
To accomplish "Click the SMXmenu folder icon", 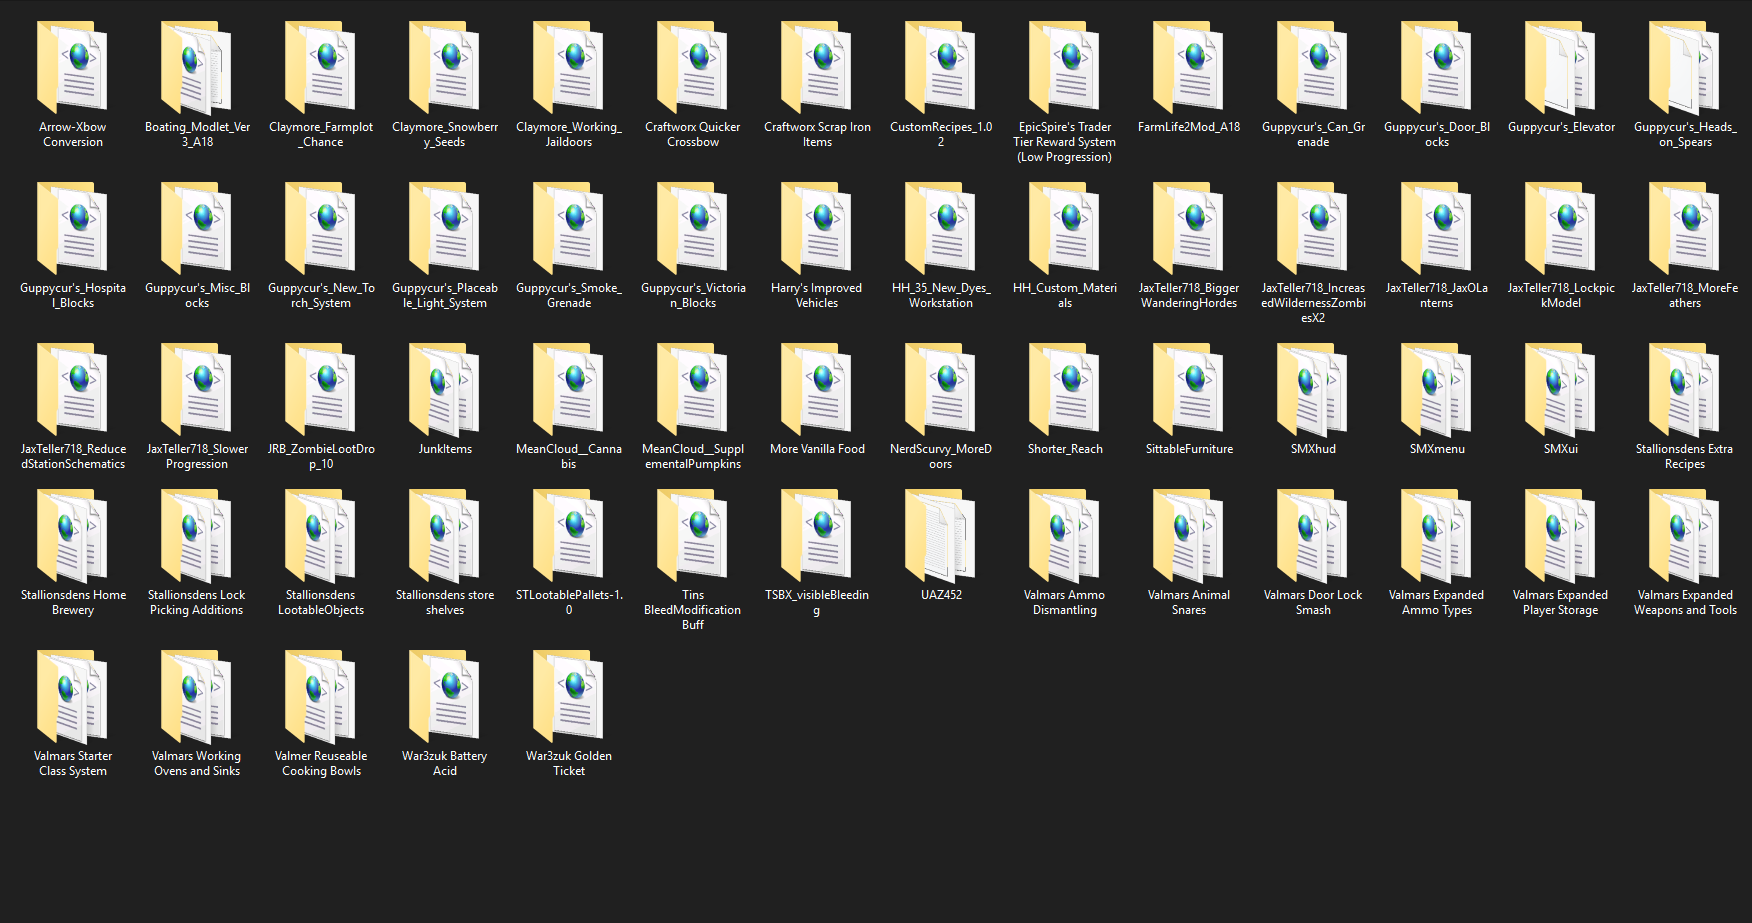I will (x=1437, y=390).
